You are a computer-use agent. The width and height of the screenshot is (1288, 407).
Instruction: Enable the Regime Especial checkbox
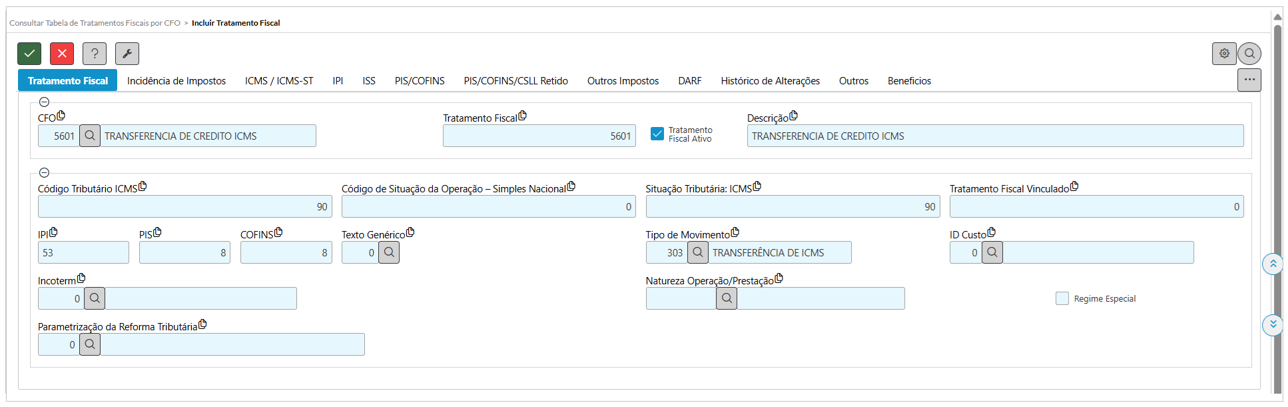click(x=1062, y=298)
